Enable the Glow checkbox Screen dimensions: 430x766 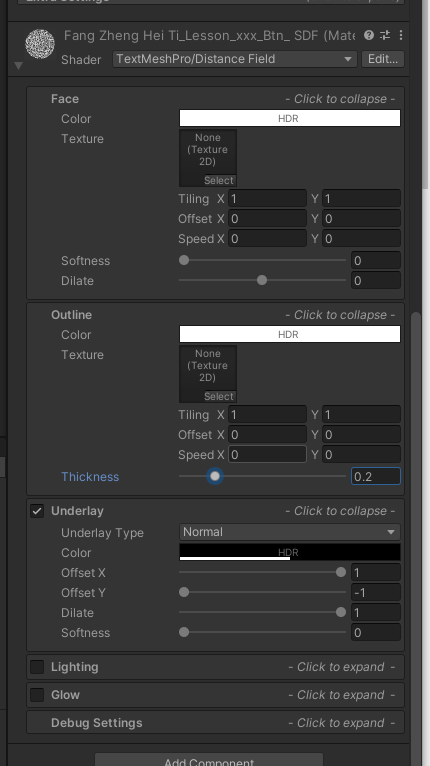(37, 695)
